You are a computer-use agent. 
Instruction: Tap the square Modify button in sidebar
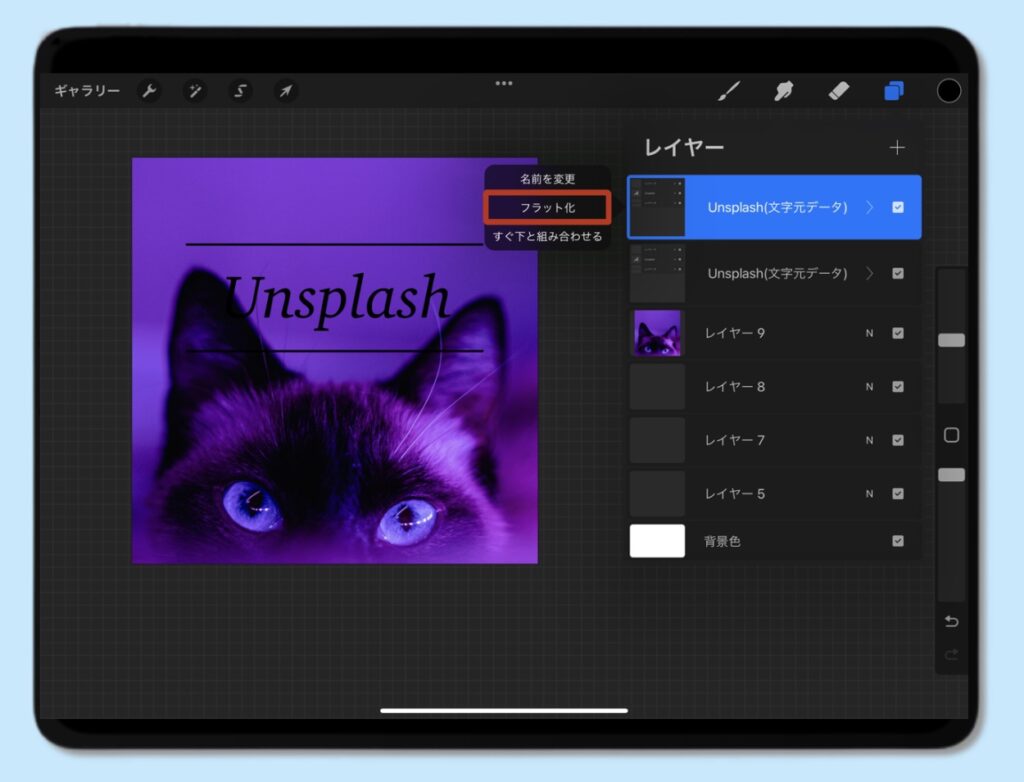[x=952, y=435]
